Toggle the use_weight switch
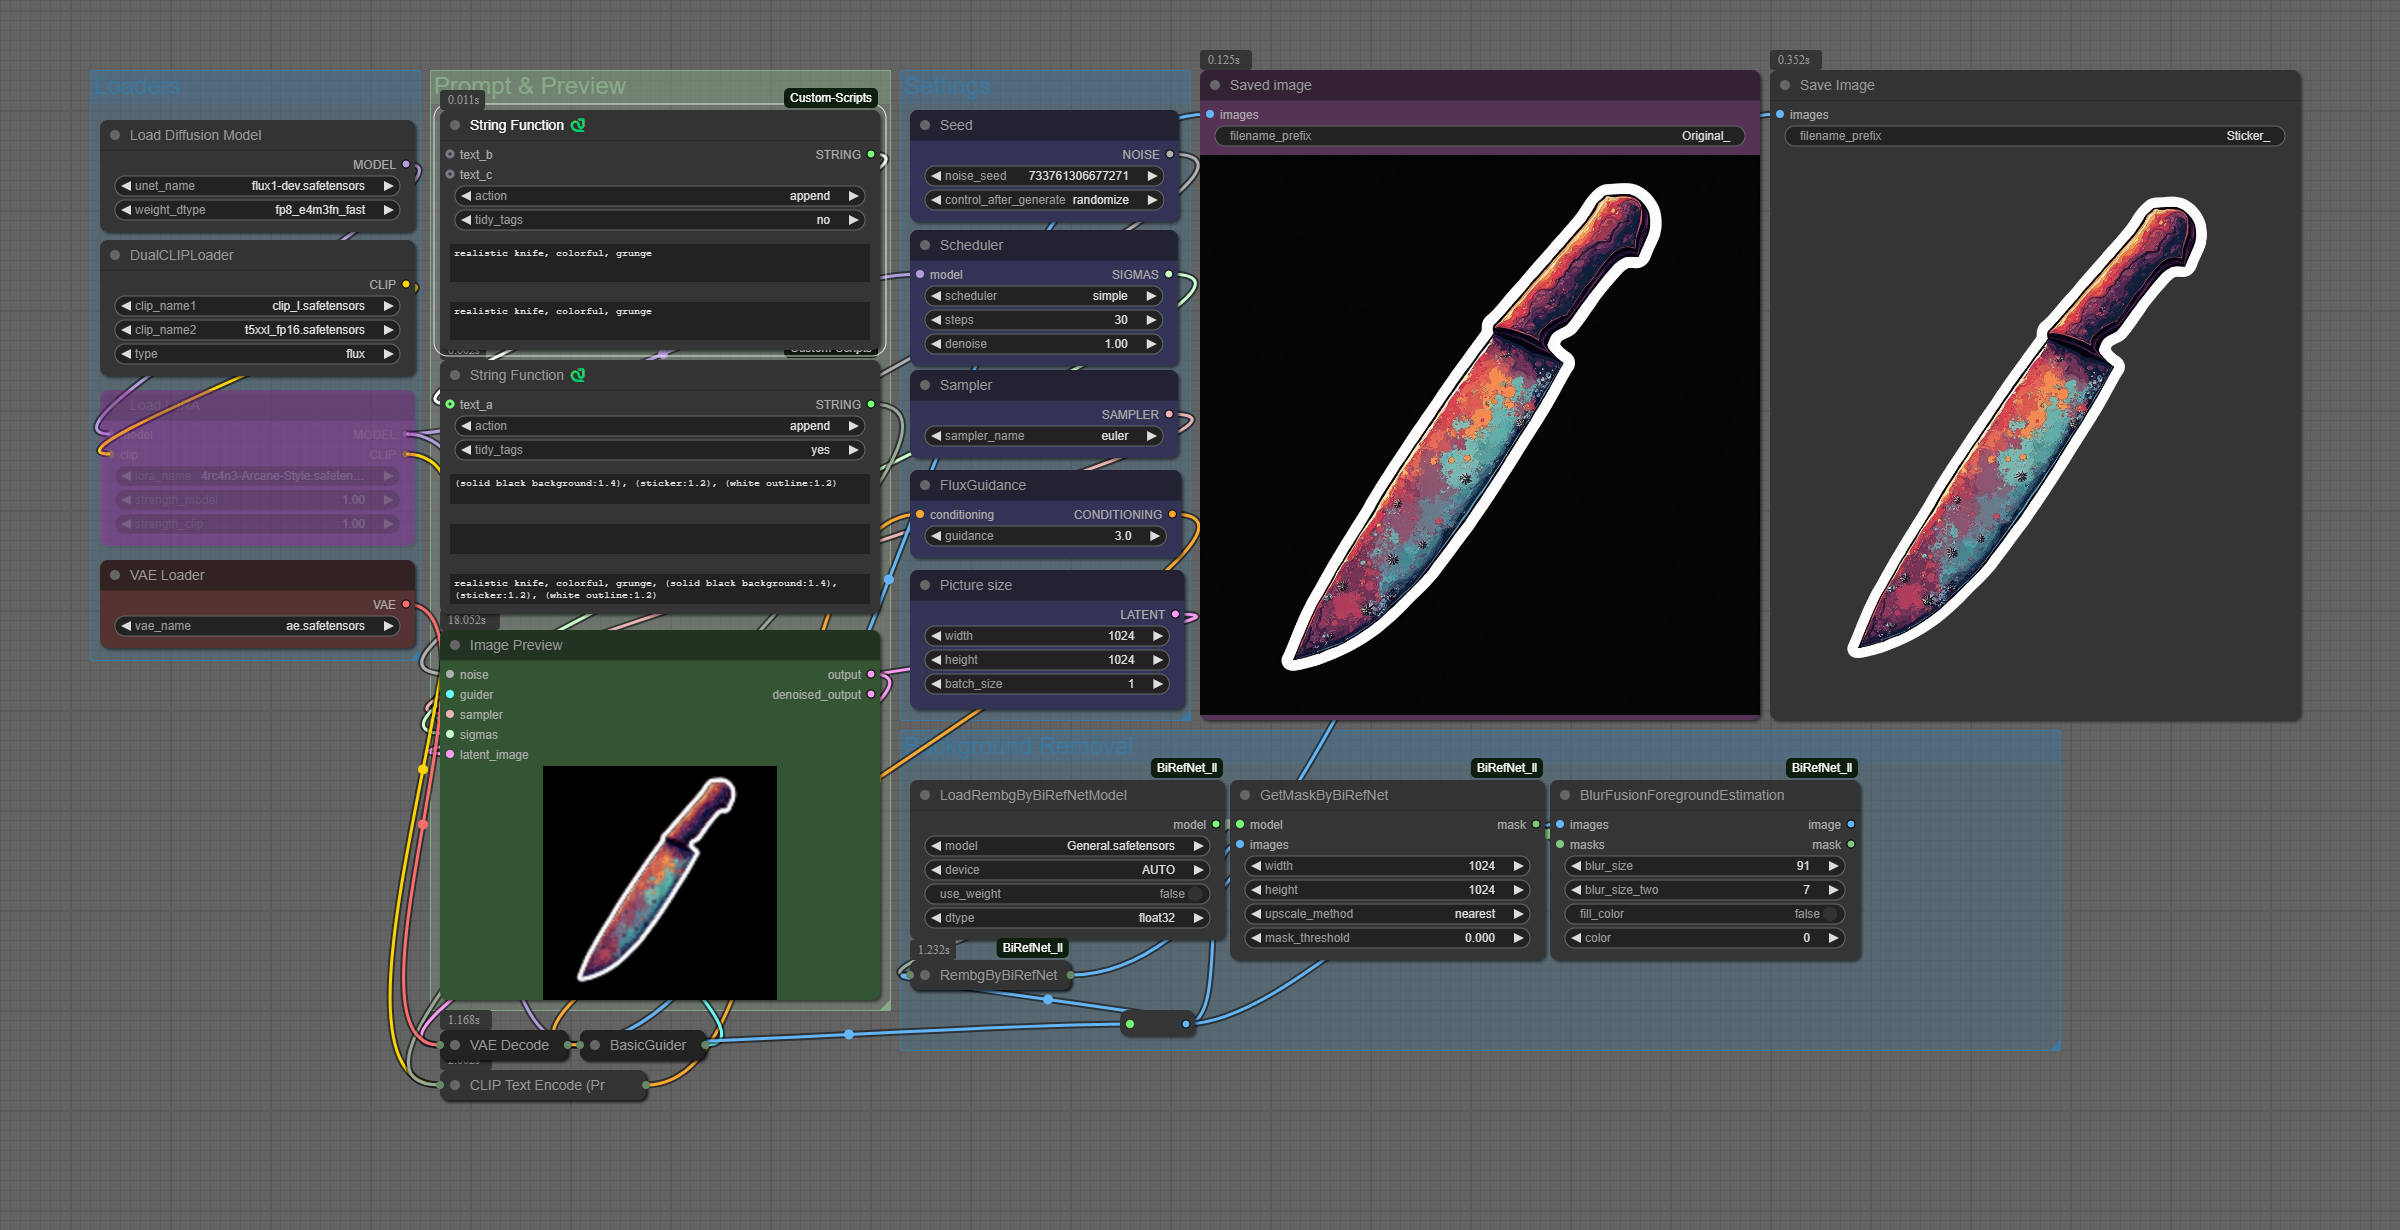This screenshot has width=2400, height=1230. pos(1194,894)
